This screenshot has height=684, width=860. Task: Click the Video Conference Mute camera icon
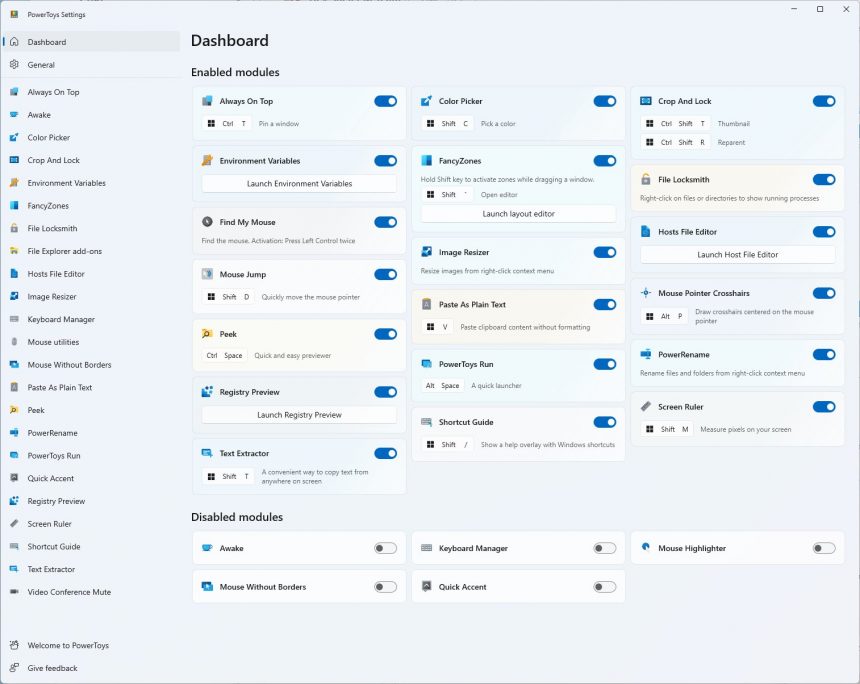14,592
